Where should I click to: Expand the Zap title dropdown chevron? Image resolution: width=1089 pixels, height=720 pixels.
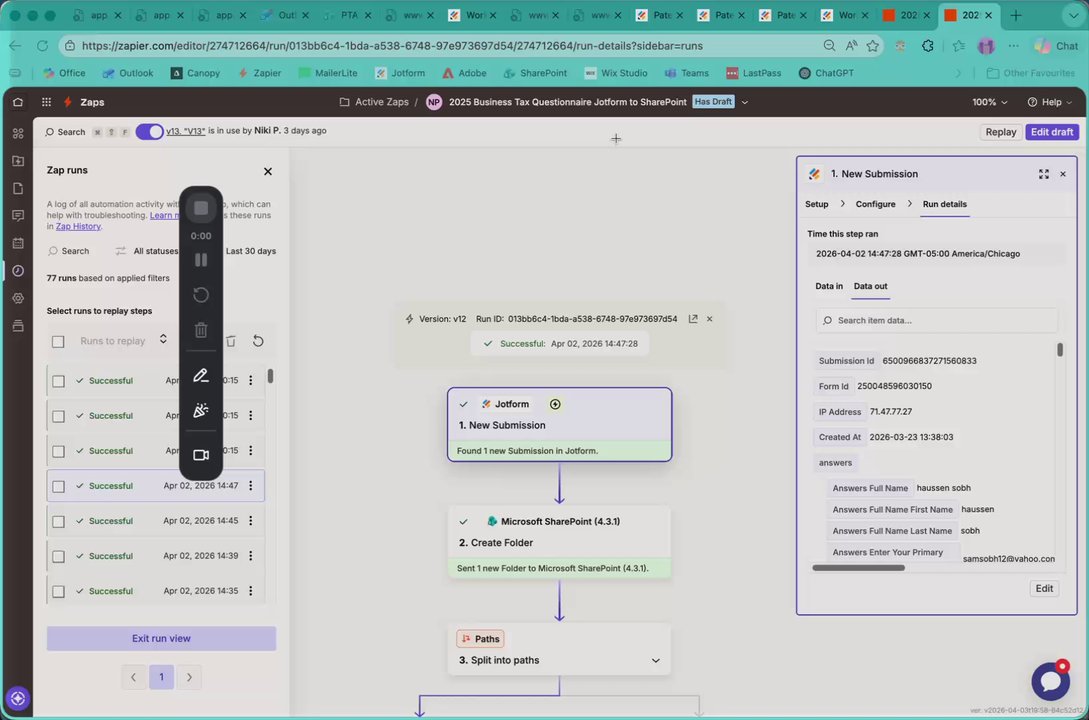click(745, 102)
